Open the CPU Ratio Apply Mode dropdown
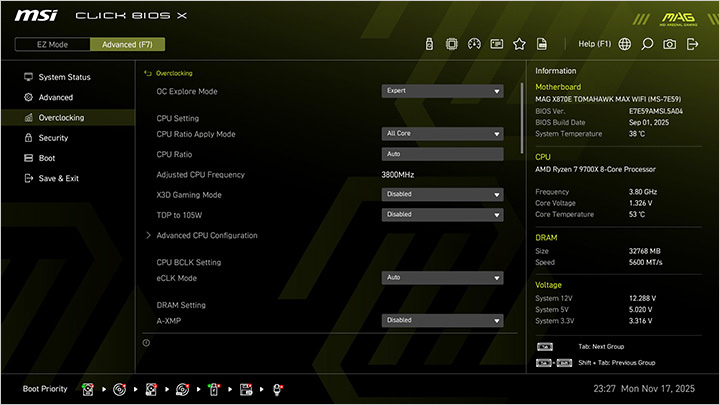Viewport: 720px width, 405px height. pyautogui.click(x=442, y=134)
